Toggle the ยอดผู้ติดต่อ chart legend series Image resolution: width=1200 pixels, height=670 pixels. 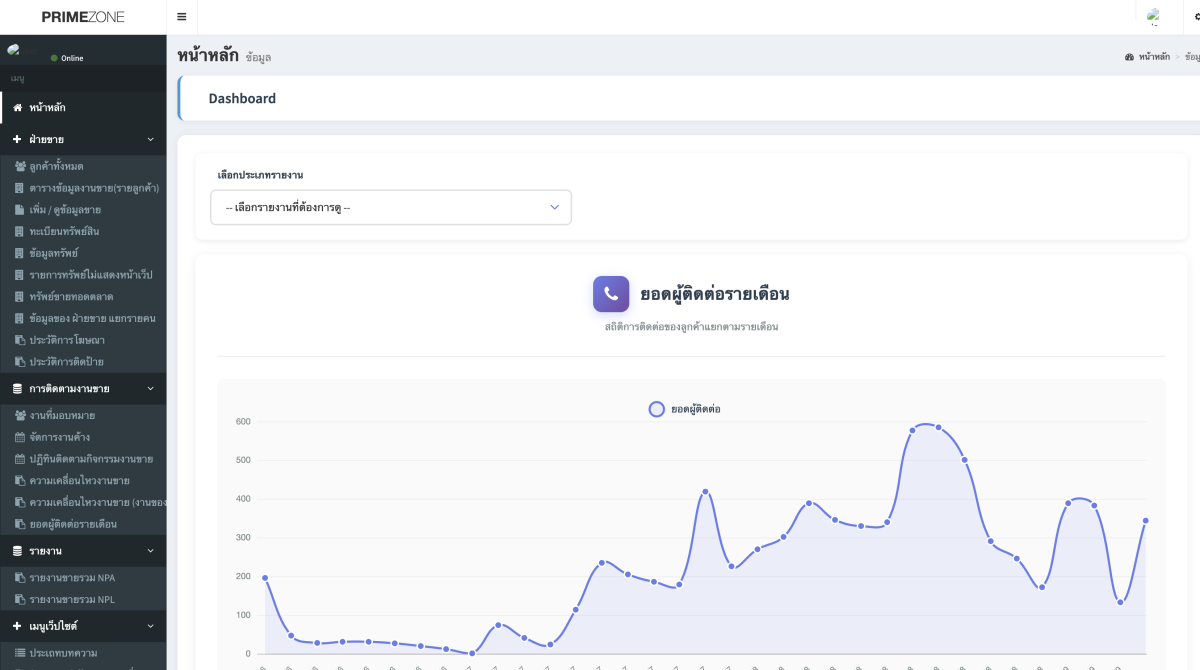[685, 409]
